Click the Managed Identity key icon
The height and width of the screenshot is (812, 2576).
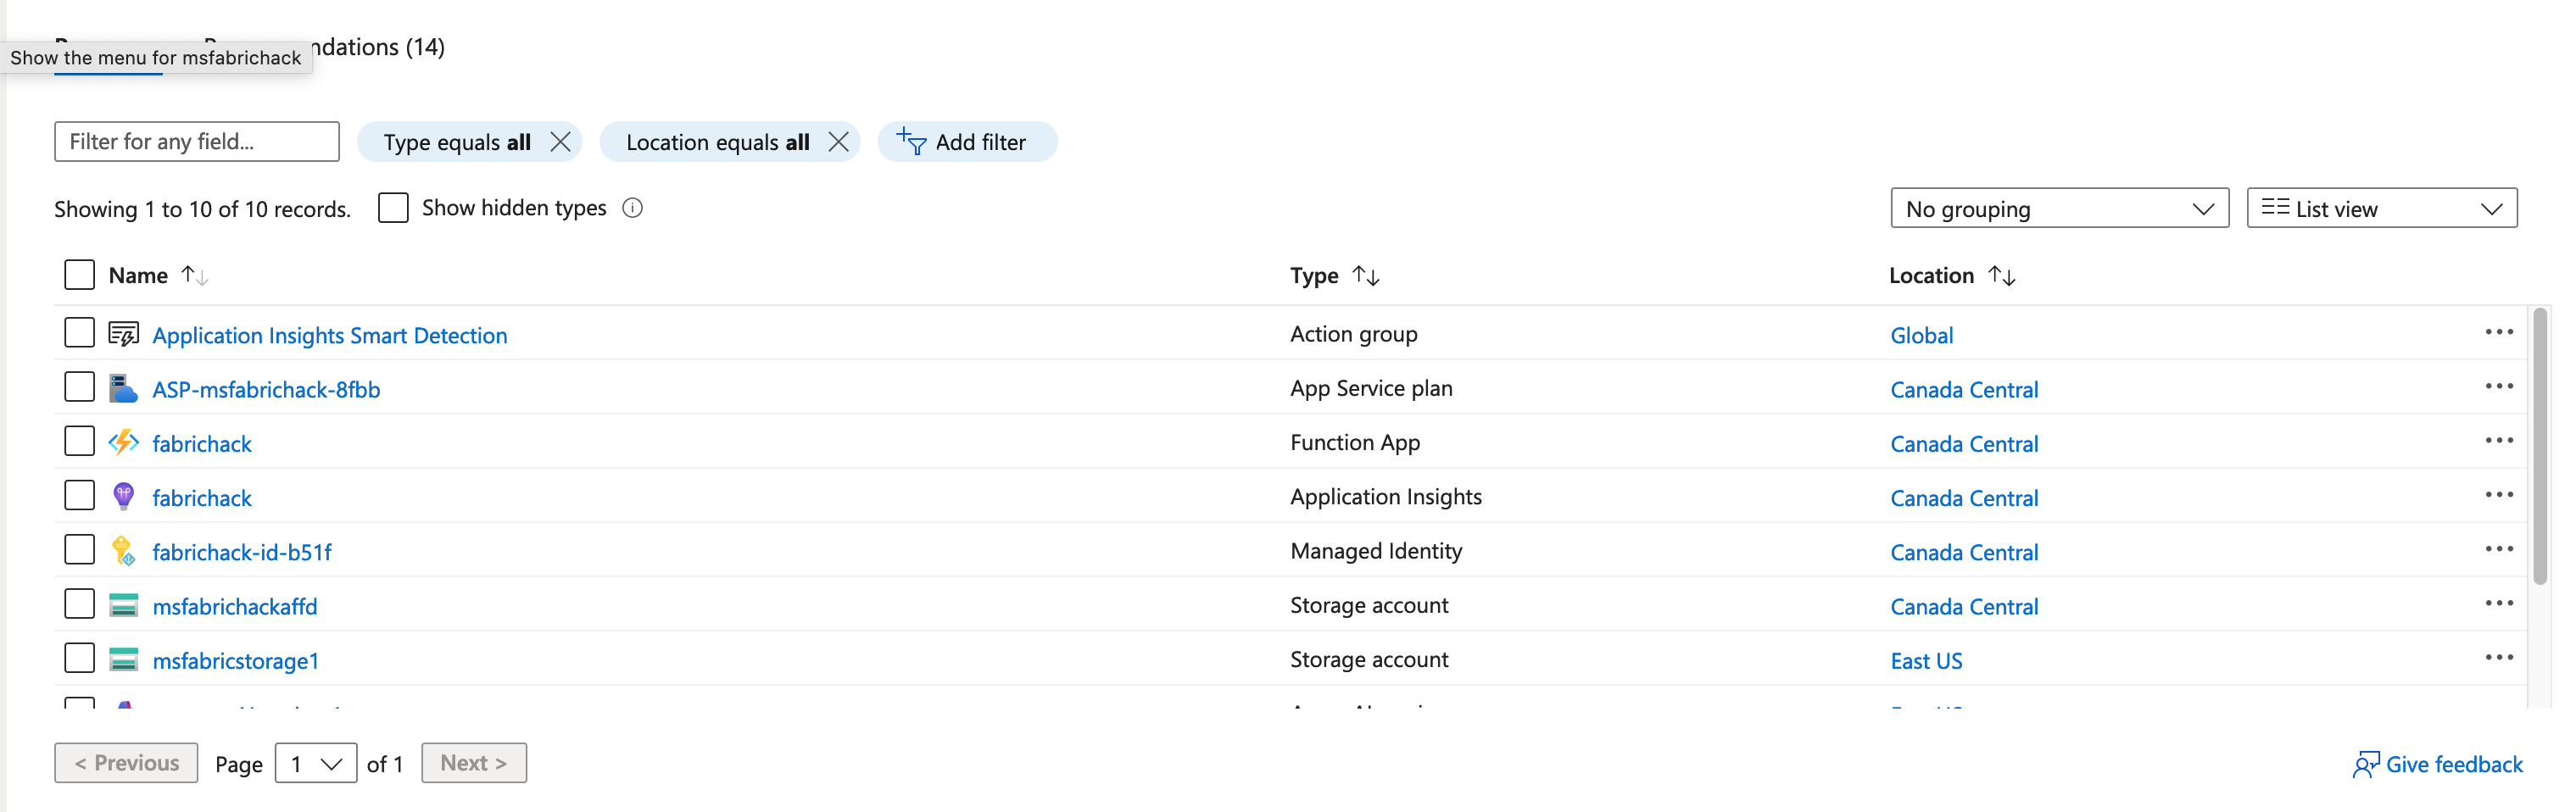click(x=123, y=550)
